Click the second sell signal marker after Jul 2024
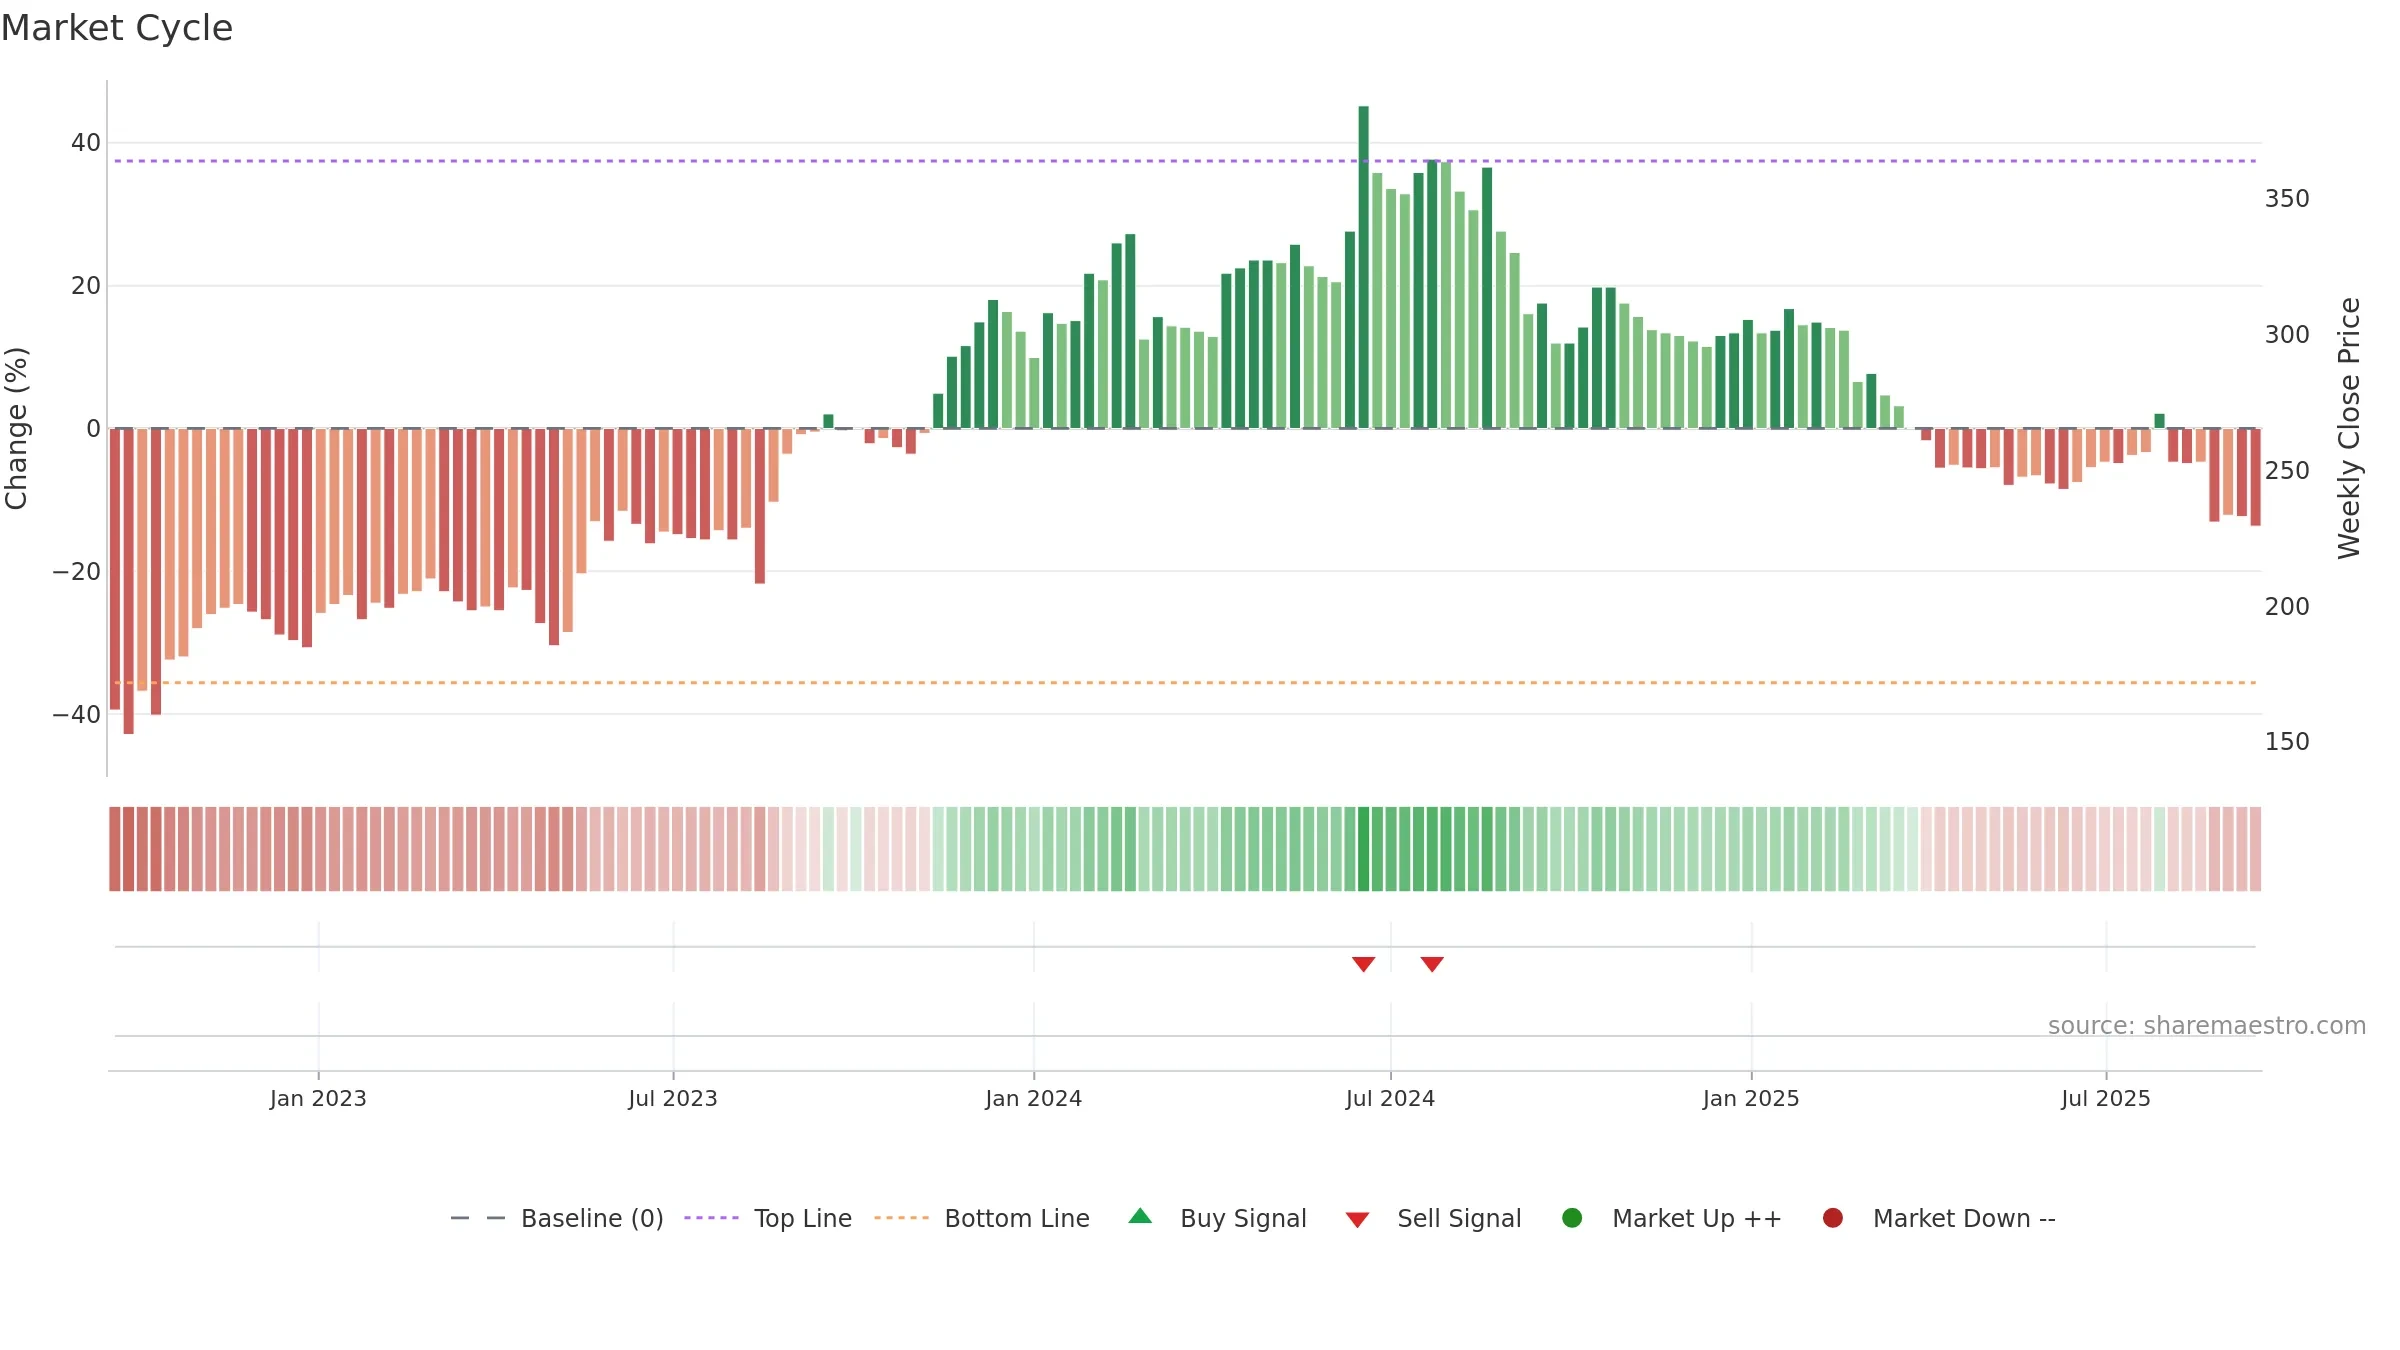This screenshot has width=2400, height=1350. point(1432,964)
